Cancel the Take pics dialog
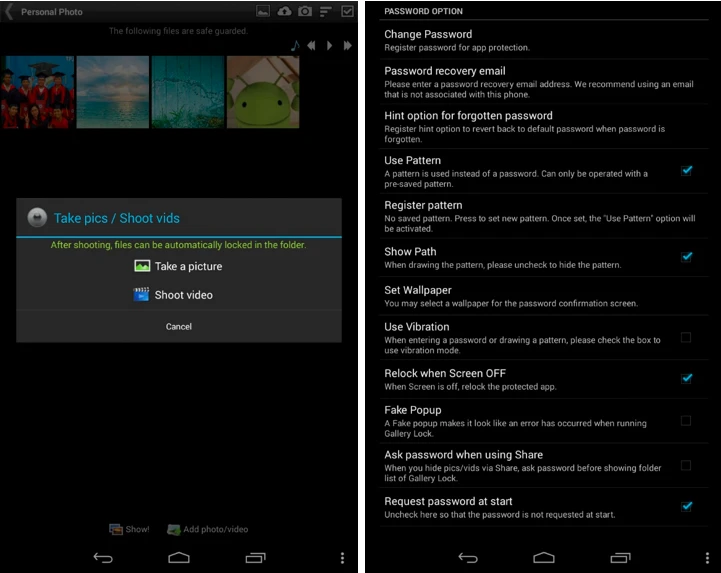This screenshot has width=721, height=573. pyautogui.click(x=178, y=327)
